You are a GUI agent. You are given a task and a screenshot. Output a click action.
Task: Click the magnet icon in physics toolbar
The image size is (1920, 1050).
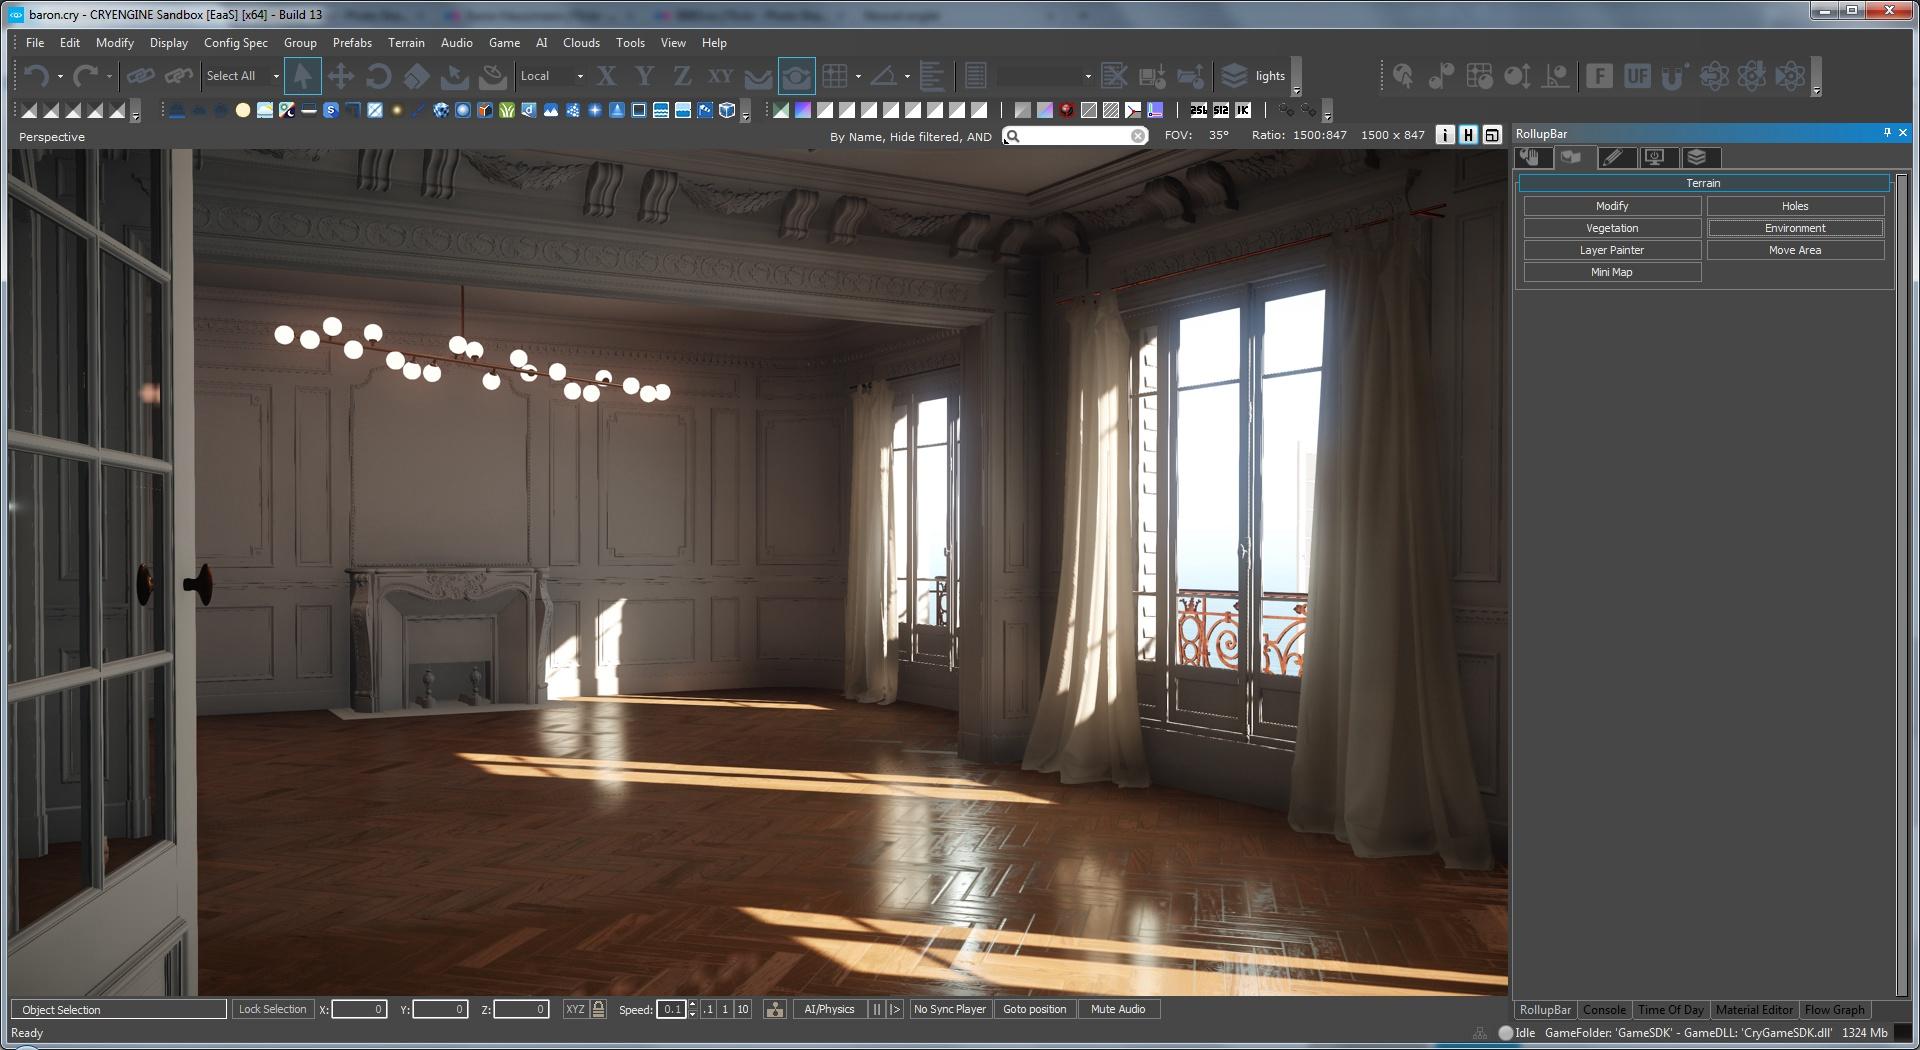(x=1674, y=76)
